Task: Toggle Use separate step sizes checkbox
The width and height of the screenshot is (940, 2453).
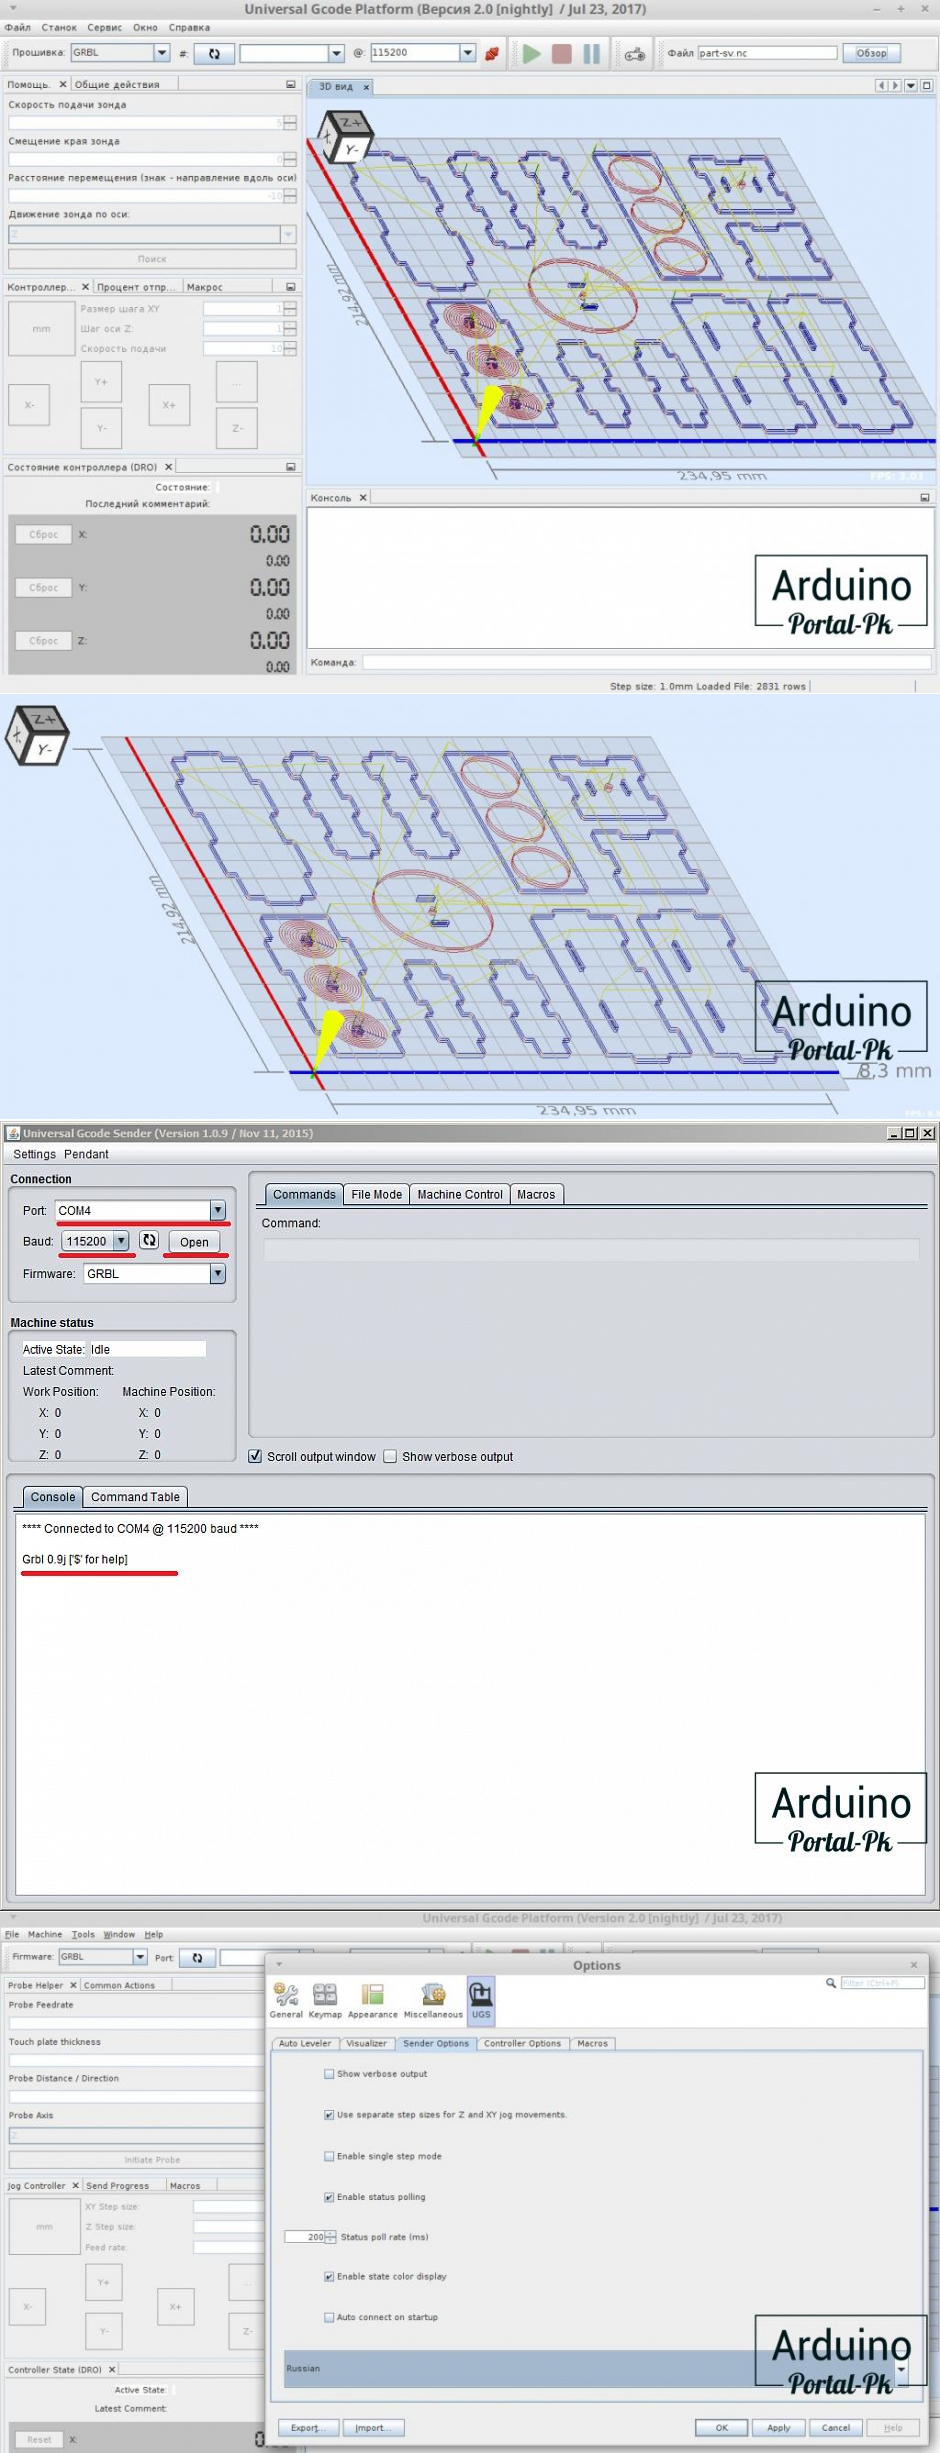Action: tap(329, 2115)
